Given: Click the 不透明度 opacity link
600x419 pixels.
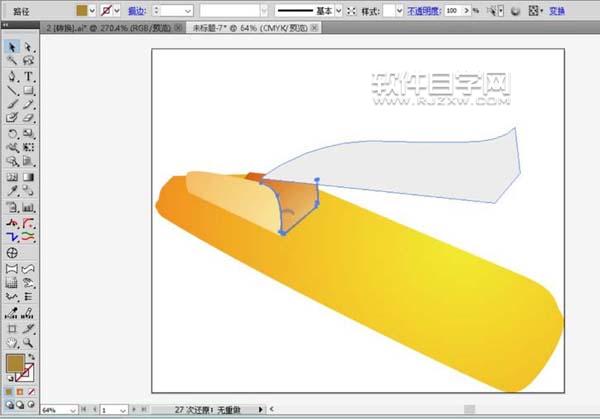Looking at the screenshot, I should click(424, 9).
